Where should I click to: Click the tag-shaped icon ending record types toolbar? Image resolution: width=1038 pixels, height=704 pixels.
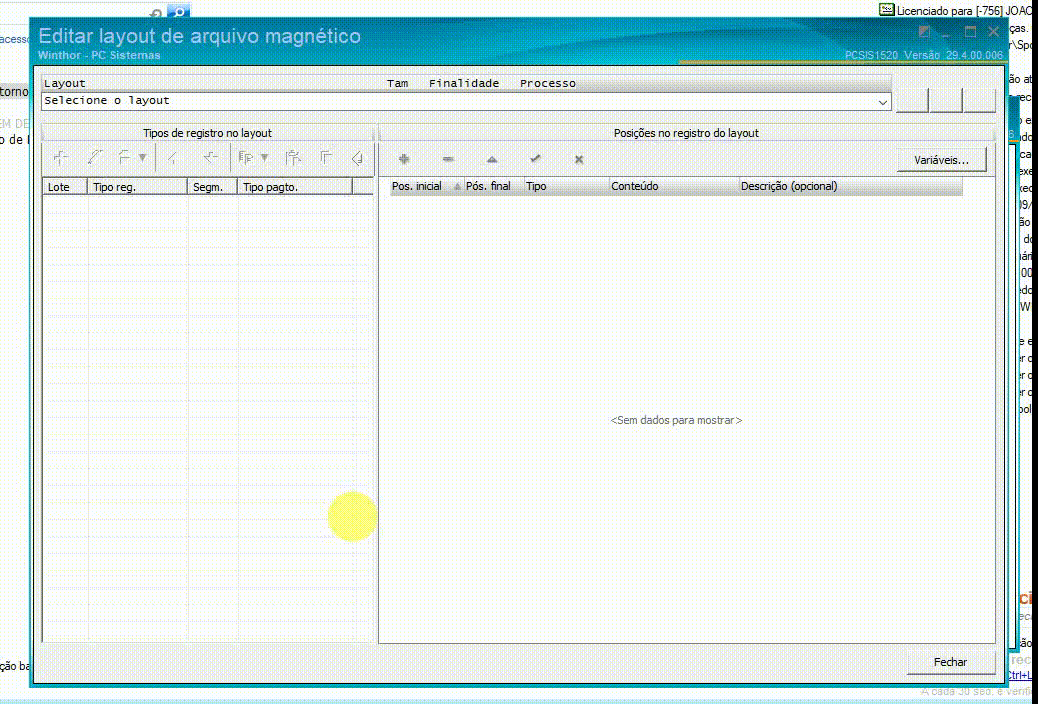click(x=357, y=158)
